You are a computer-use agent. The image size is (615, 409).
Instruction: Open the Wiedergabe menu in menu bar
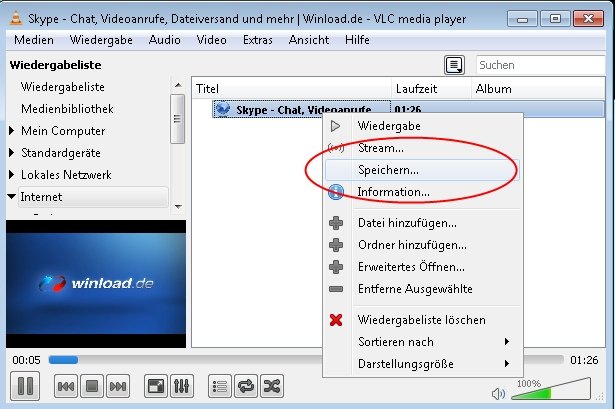(101, 40)
